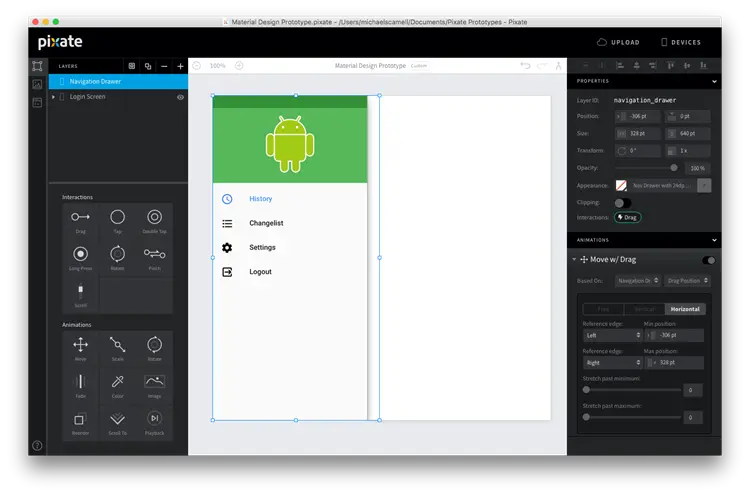
Task: Choose the Color animation icon
Action: click(117, 381)
